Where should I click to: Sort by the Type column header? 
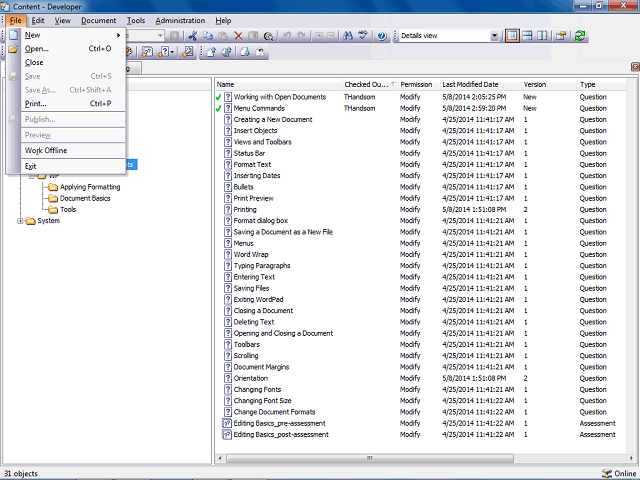602,84
